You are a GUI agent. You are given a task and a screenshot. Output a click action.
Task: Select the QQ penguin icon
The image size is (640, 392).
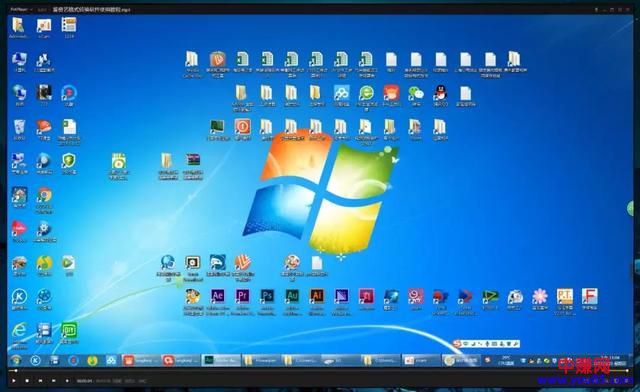pos(440,93)
